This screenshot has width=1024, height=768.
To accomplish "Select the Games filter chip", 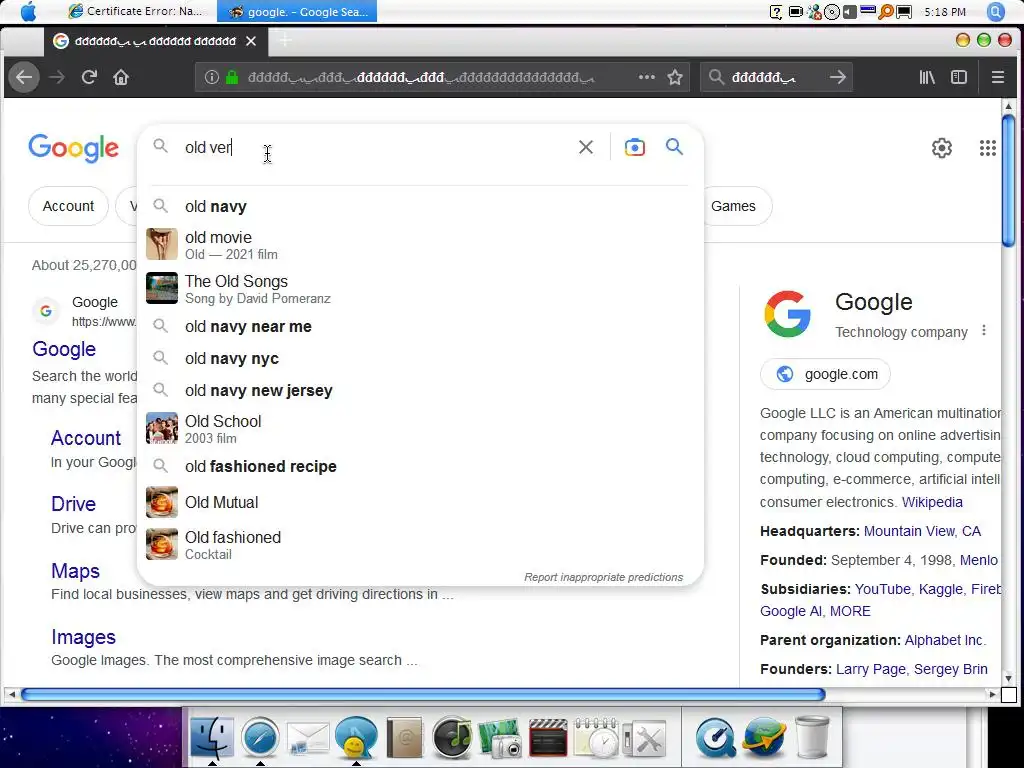I will click(x=736, y=206).
